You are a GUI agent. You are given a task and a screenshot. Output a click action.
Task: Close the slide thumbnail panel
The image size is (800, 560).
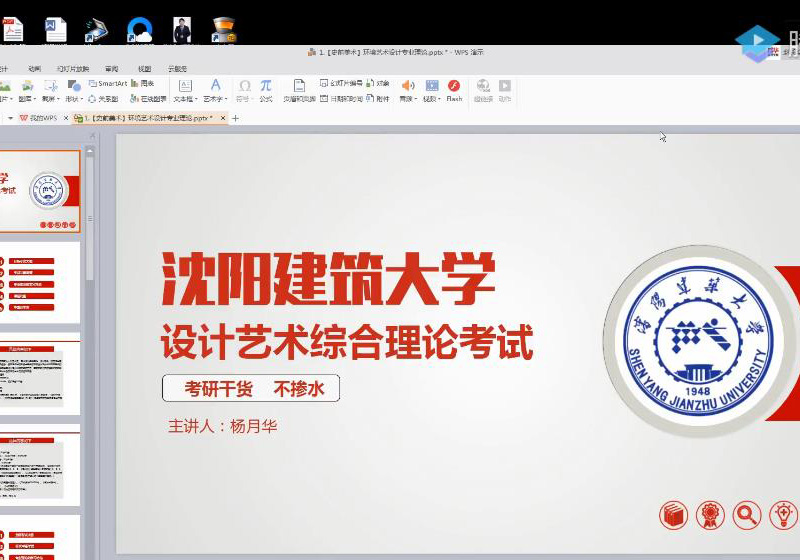coord(92,136)
